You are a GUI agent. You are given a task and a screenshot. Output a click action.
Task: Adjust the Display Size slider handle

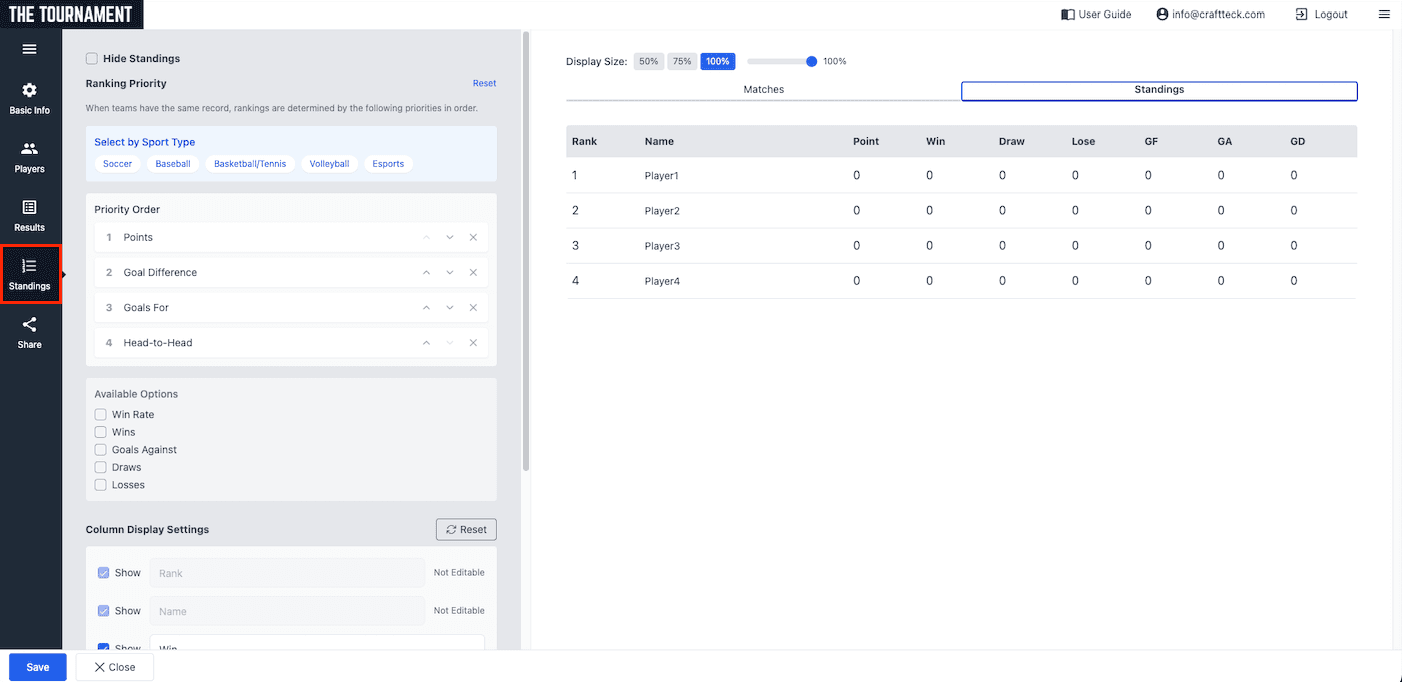click(x=811, y=62)
